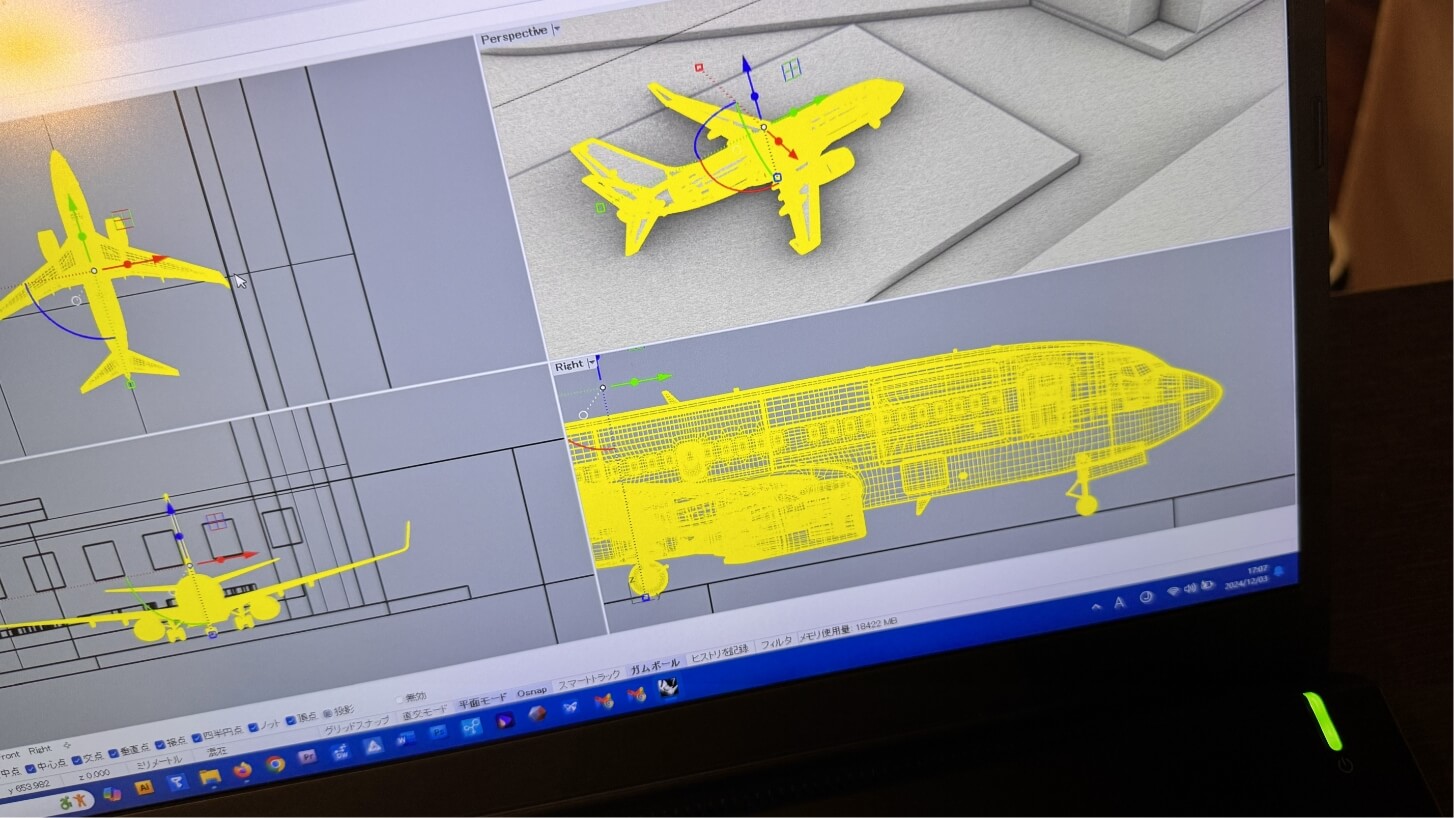This screenshot has width=1454, height=818.
Task: Open the Right viewport dropdown arrow
Action: [x=592, y=363]
